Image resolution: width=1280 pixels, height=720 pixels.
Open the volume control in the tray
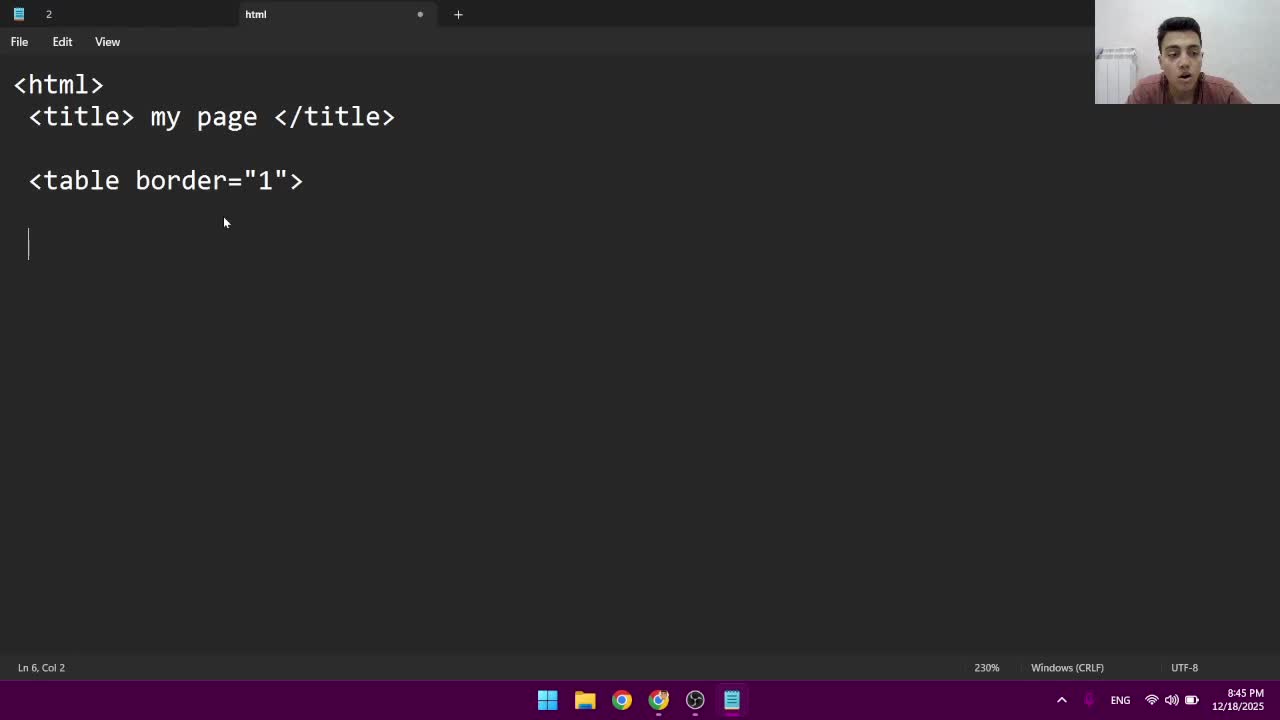[1171, 700]
